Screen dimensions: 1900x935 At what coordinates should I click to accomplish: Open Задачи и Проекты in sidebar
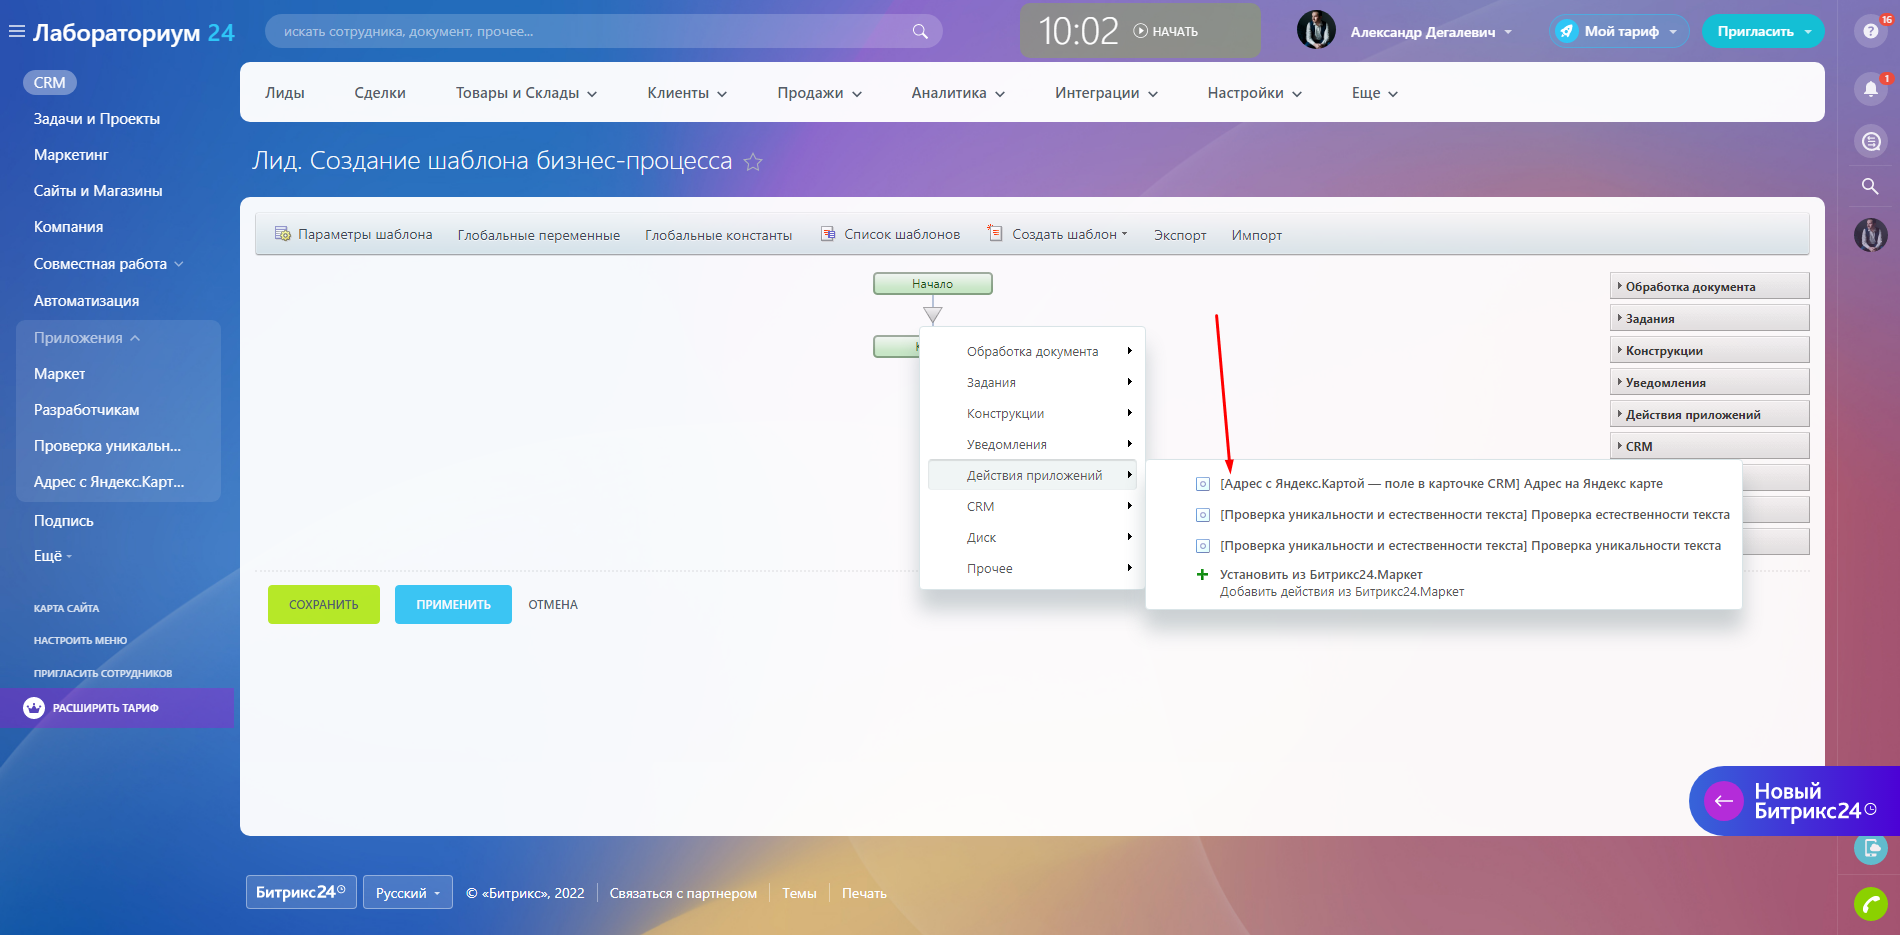coord(97,119)
